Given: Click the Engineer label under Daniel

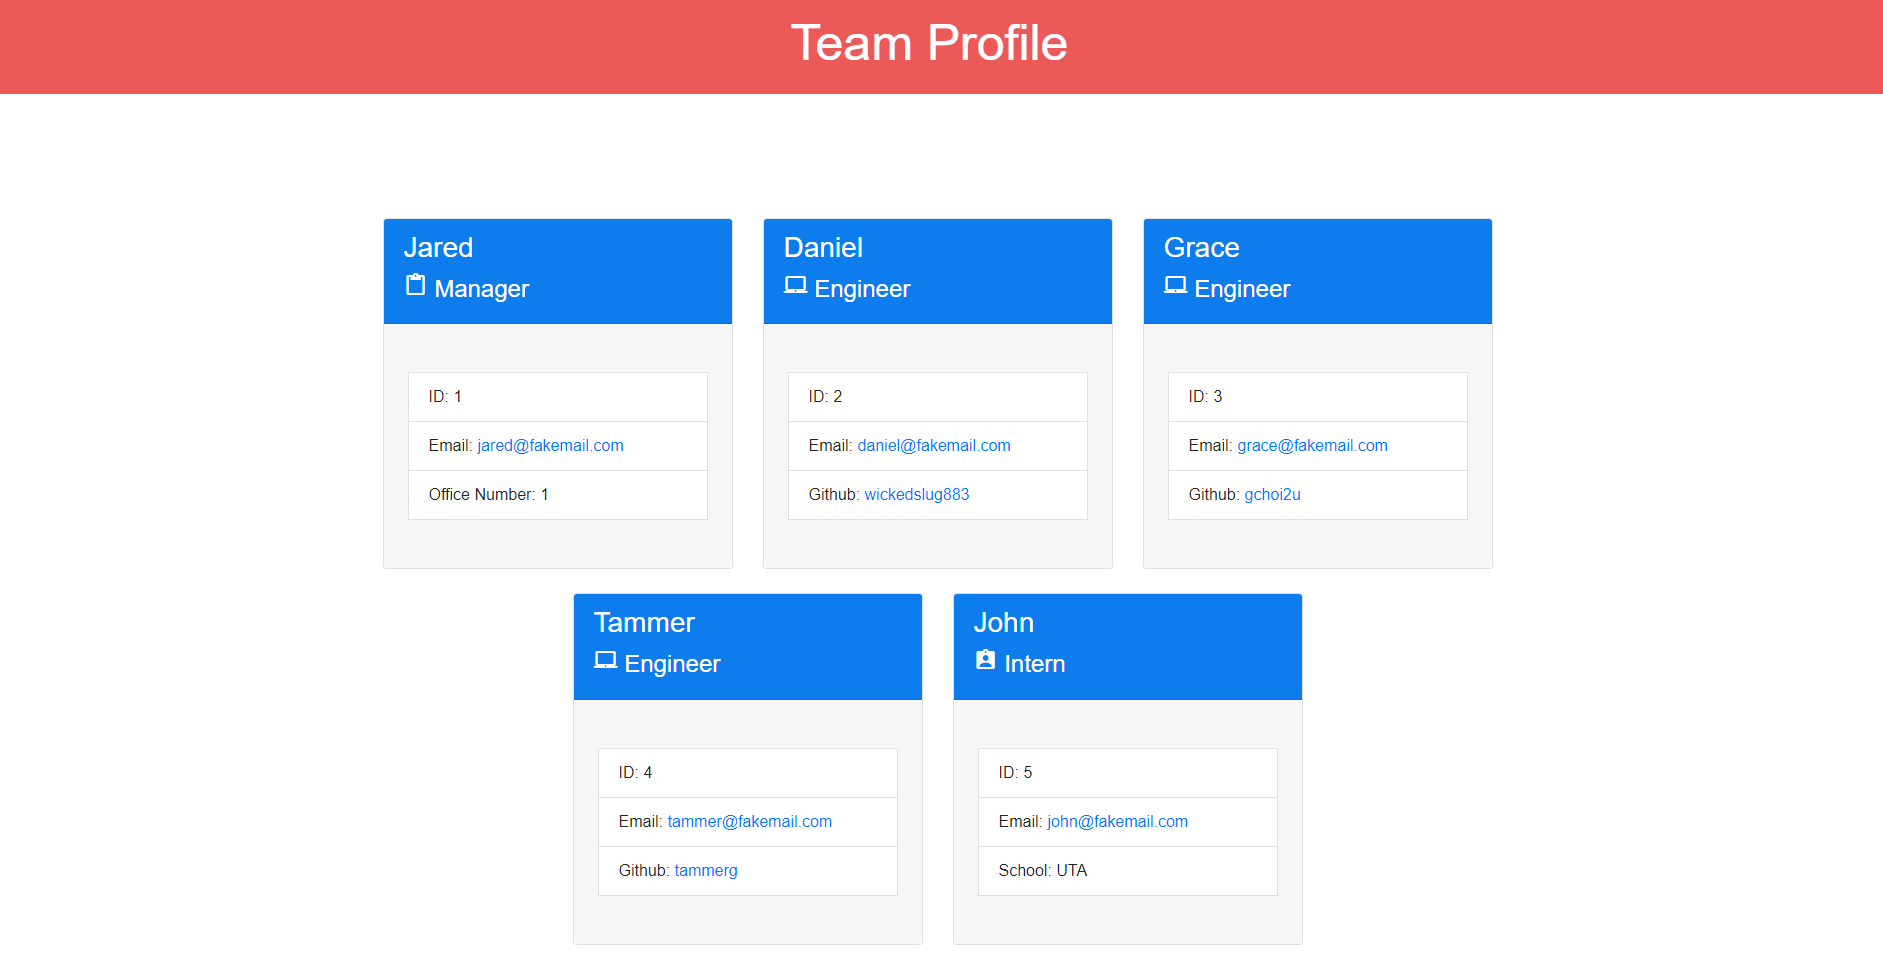Looking at the screenshot, I should coord(862,289).
